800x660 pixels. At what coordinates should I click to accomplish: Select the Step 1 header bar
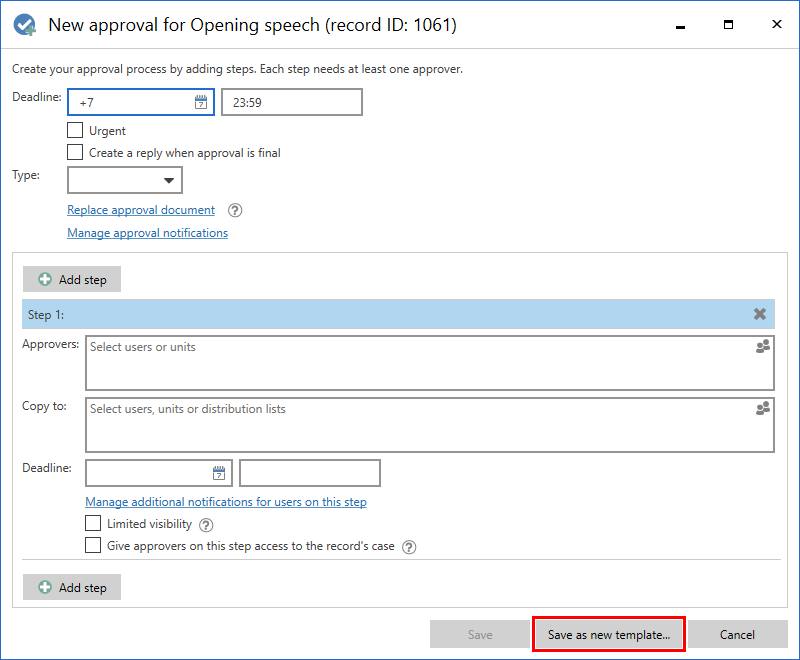pos(398,314)
